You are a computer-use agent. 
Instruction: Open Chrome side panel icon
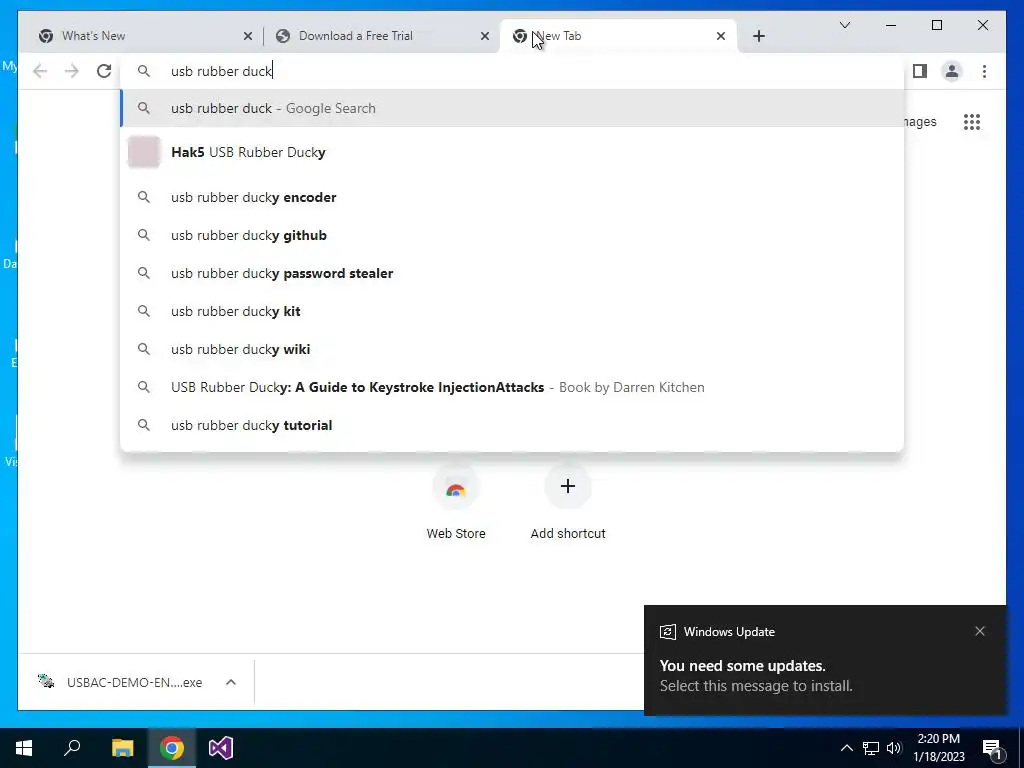(x=920, y=71)
